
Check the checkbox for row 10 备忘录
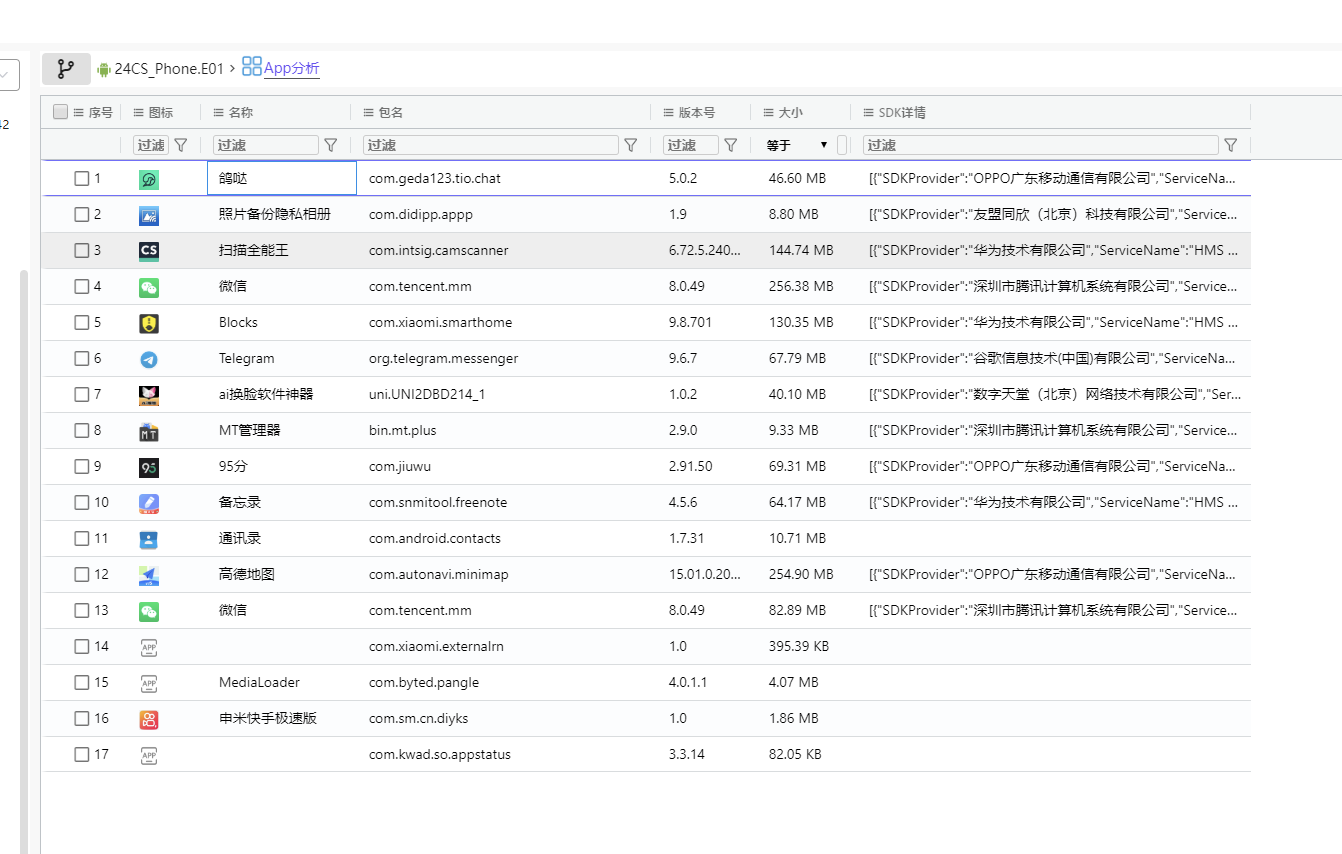(82, 502)
